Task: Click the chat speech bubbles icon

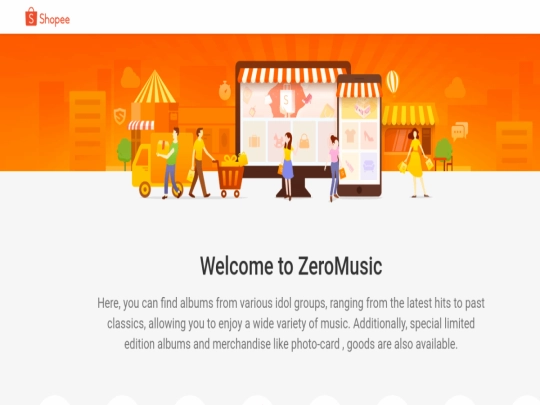Action: (x=459, y=131)
